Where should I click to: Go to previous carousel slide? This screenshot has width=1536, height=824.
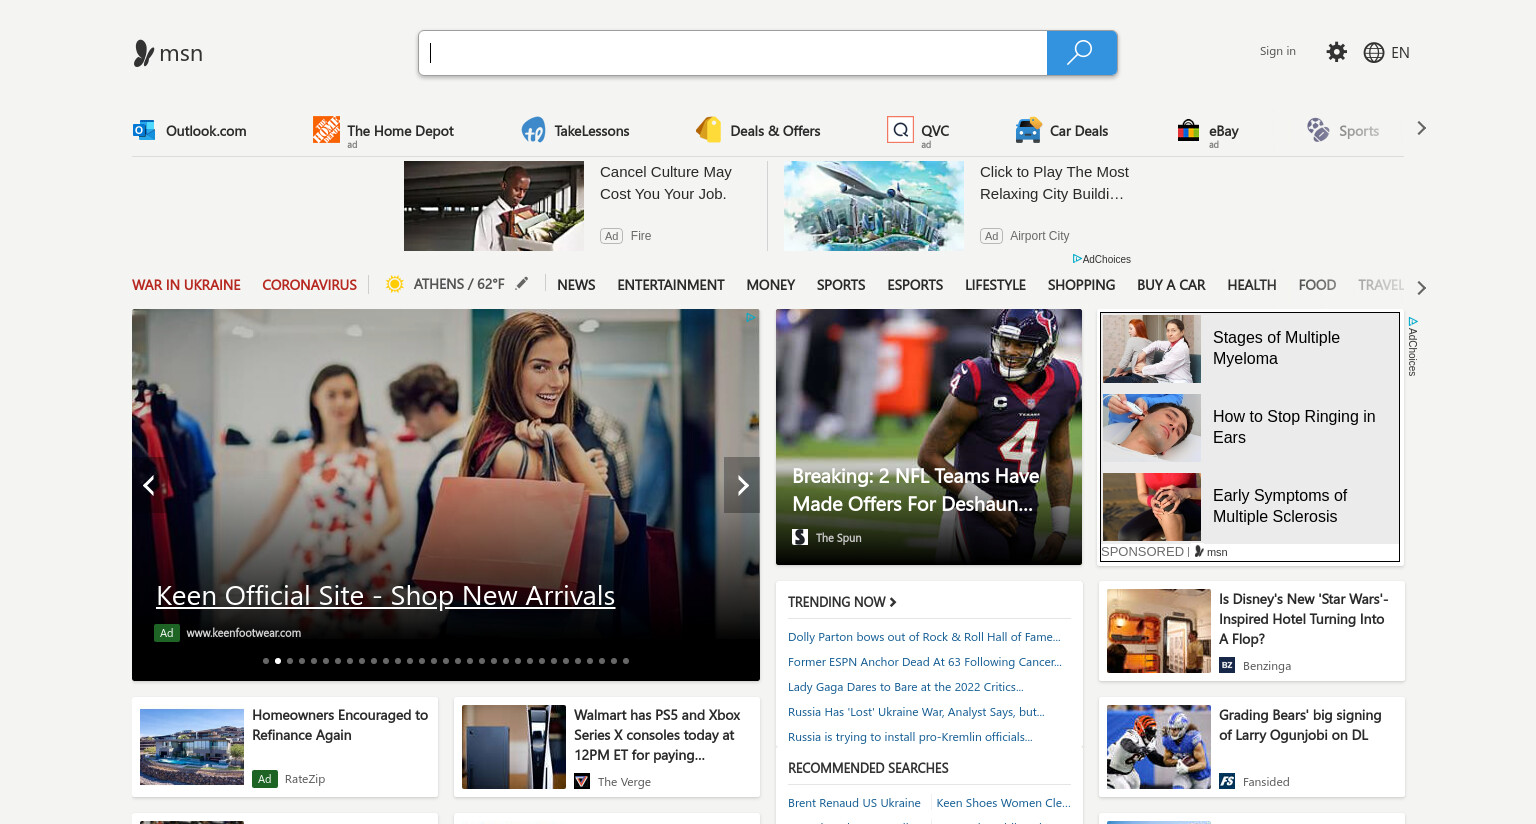point(149,485)
